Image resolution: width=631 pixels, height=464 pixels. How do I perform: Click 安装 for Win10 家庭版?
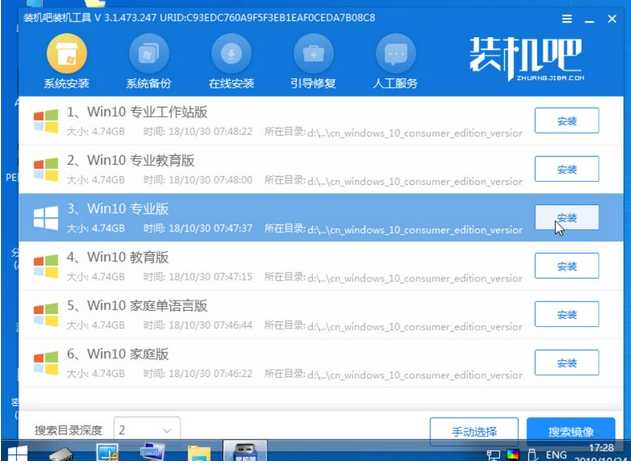567,363
